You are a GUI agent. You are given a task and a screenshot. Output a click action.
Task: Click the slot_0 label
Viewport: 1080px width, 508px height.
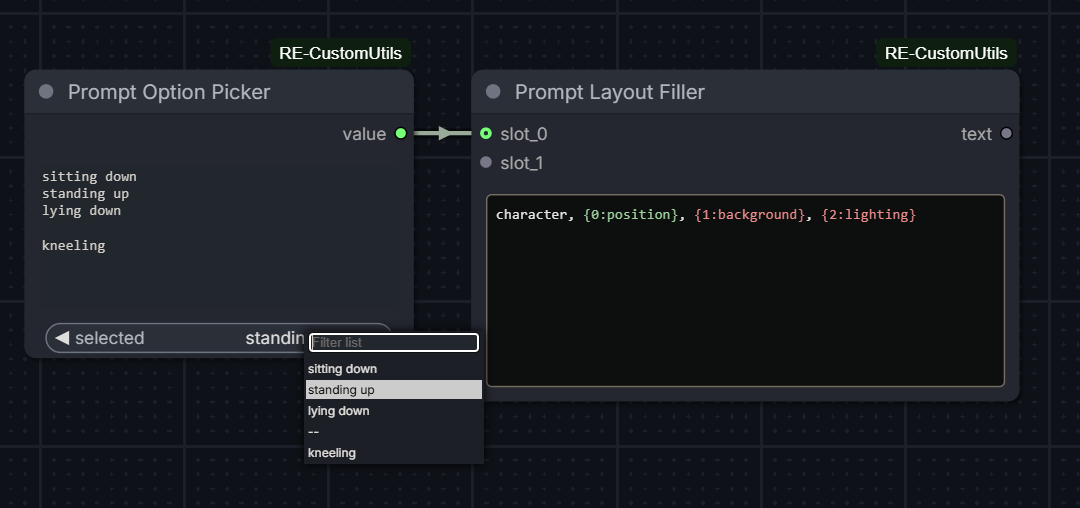[x=523, y=134]
